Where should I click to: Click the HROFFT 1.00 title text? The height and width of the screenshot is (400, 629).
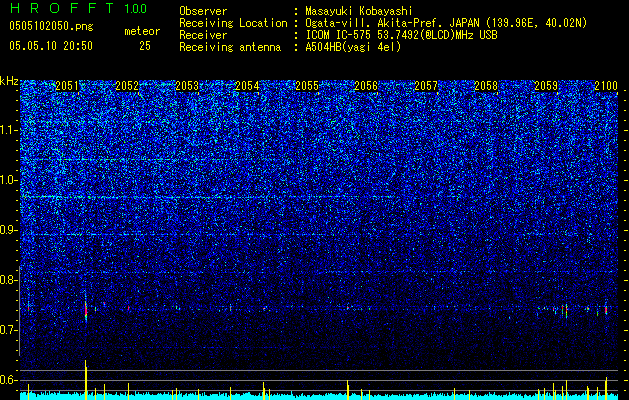click(x=78, y=8)
